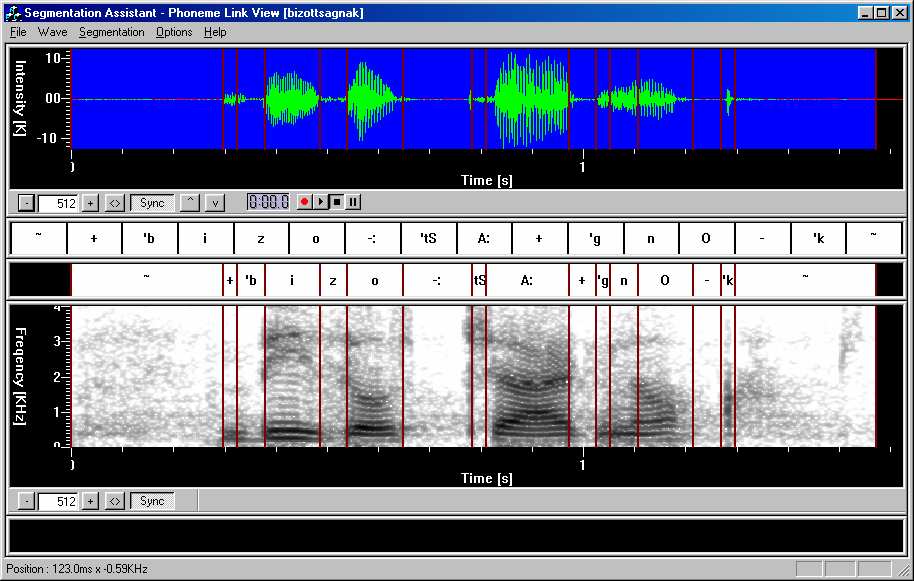Select the -: phoneme in upper phoneme row
This screenshot has width=914, height=581.
(x=372, y=238)
